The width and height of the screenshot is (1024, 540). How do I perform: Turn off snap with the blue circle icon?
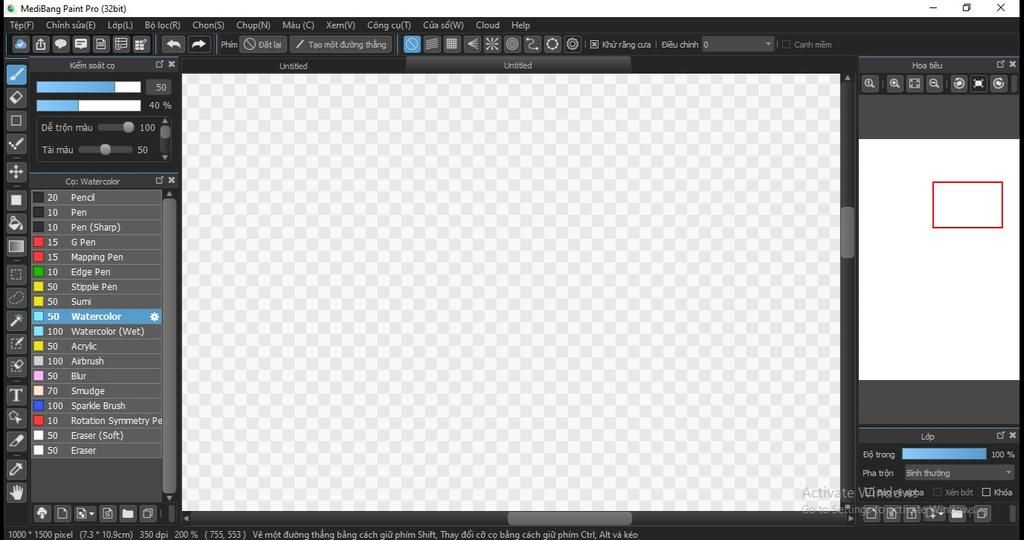point(411,44)
